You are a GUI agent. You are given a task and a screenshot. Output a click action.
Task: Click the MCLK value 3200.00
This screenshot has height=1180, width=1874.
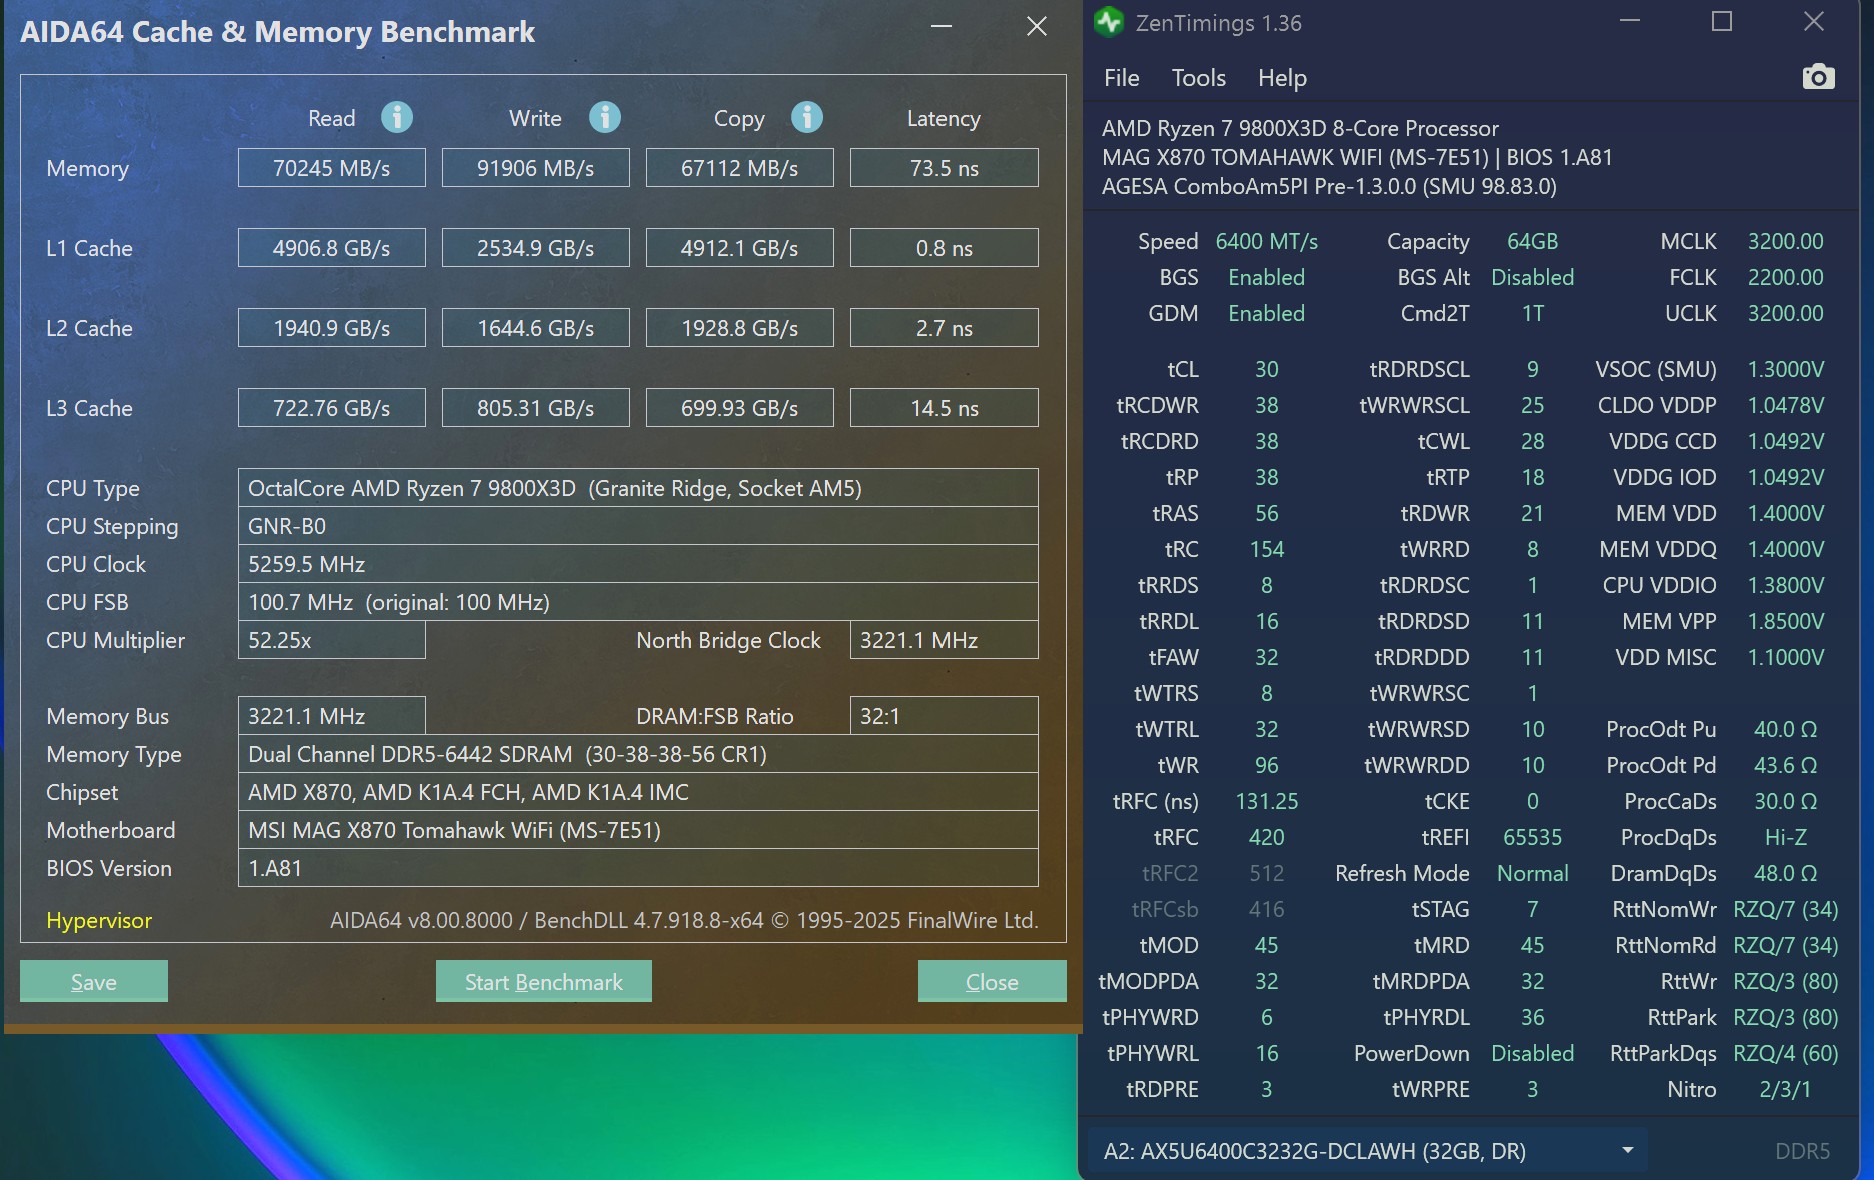click(1785, 241)
